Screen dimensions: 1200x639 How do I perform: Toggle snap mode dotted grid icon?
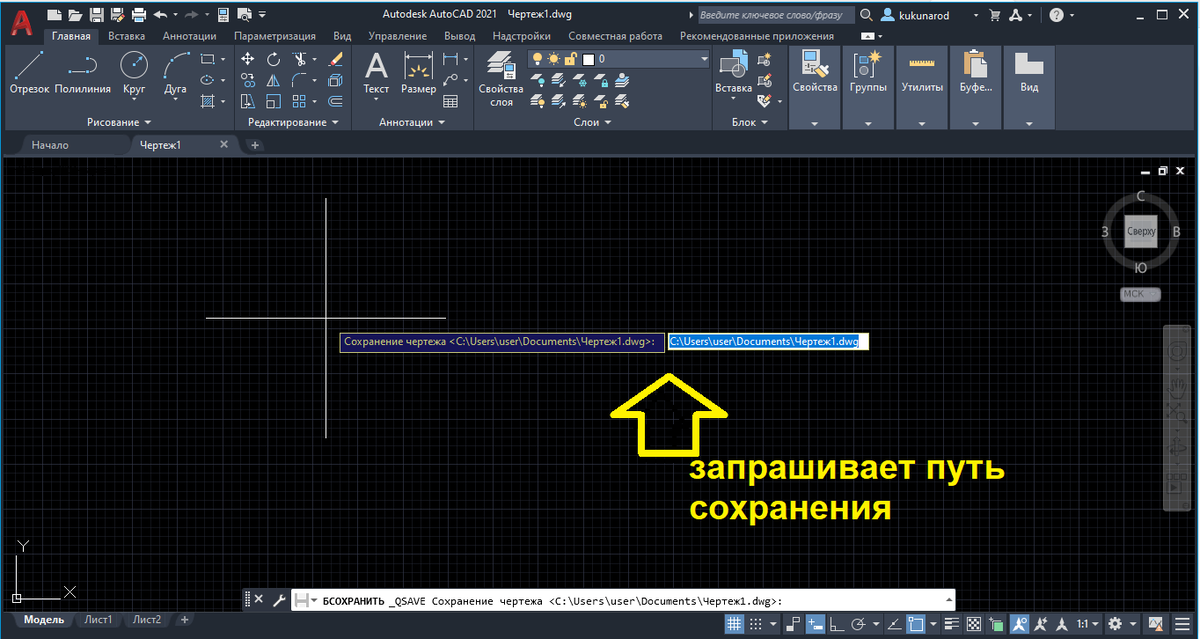click(757, 623)
